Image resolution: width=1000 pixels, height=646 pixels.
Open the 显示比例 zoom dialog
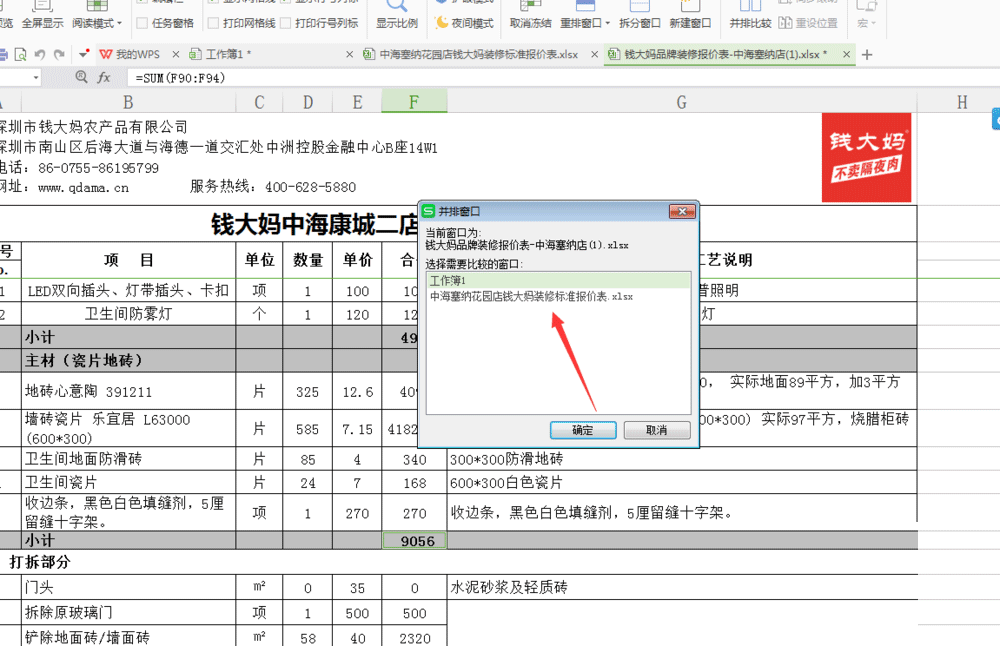pyautogui.click(x=397, y=23)
